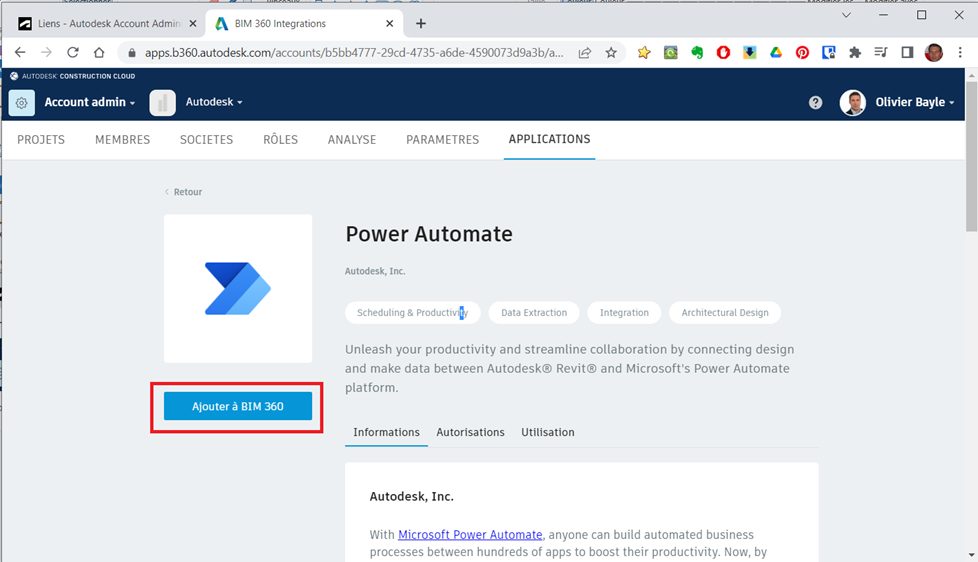This screenshot has width=978, height=562.
Task: Open the PARAMETRES tab
Action: 443,140
